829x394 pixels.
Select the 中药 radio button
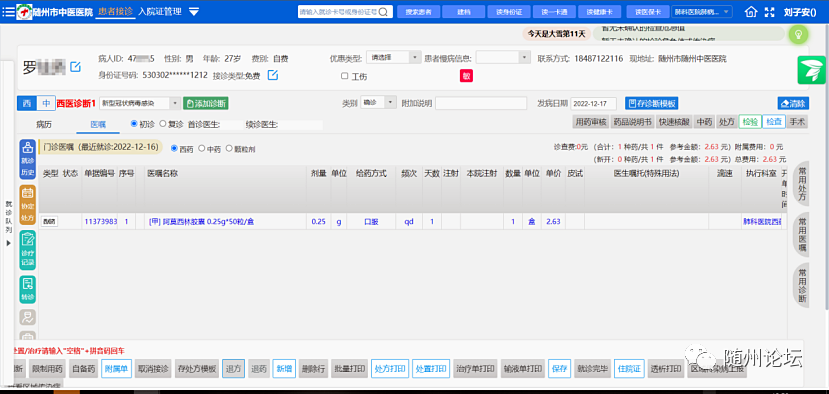(x=201, y=149)
